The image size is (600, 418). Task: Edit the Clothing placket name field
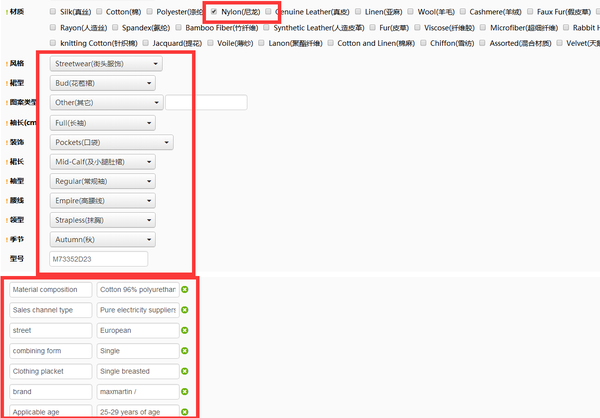pyautogui.click(x=51, y=371)
